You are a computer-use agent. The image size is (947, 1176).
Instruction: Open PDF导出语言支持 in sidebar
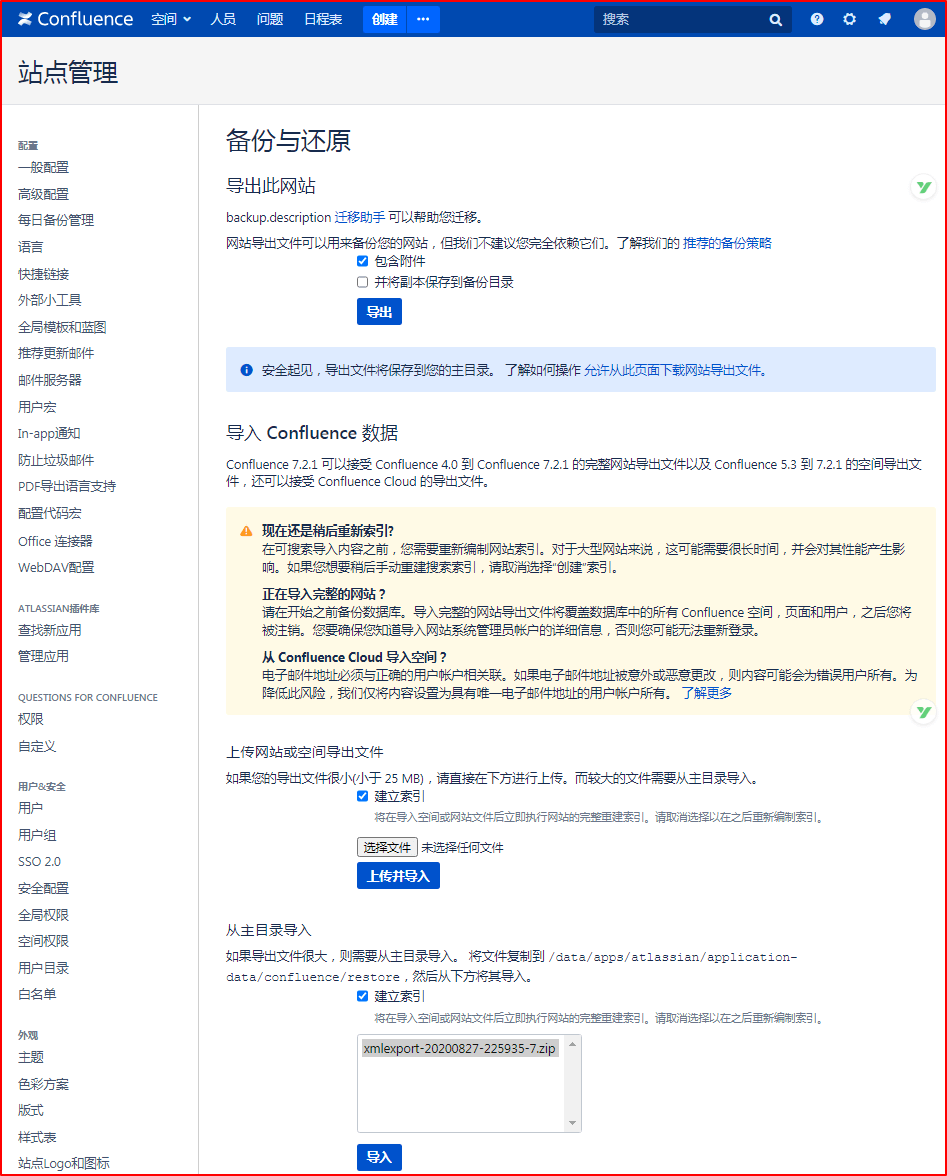[67, 487]
